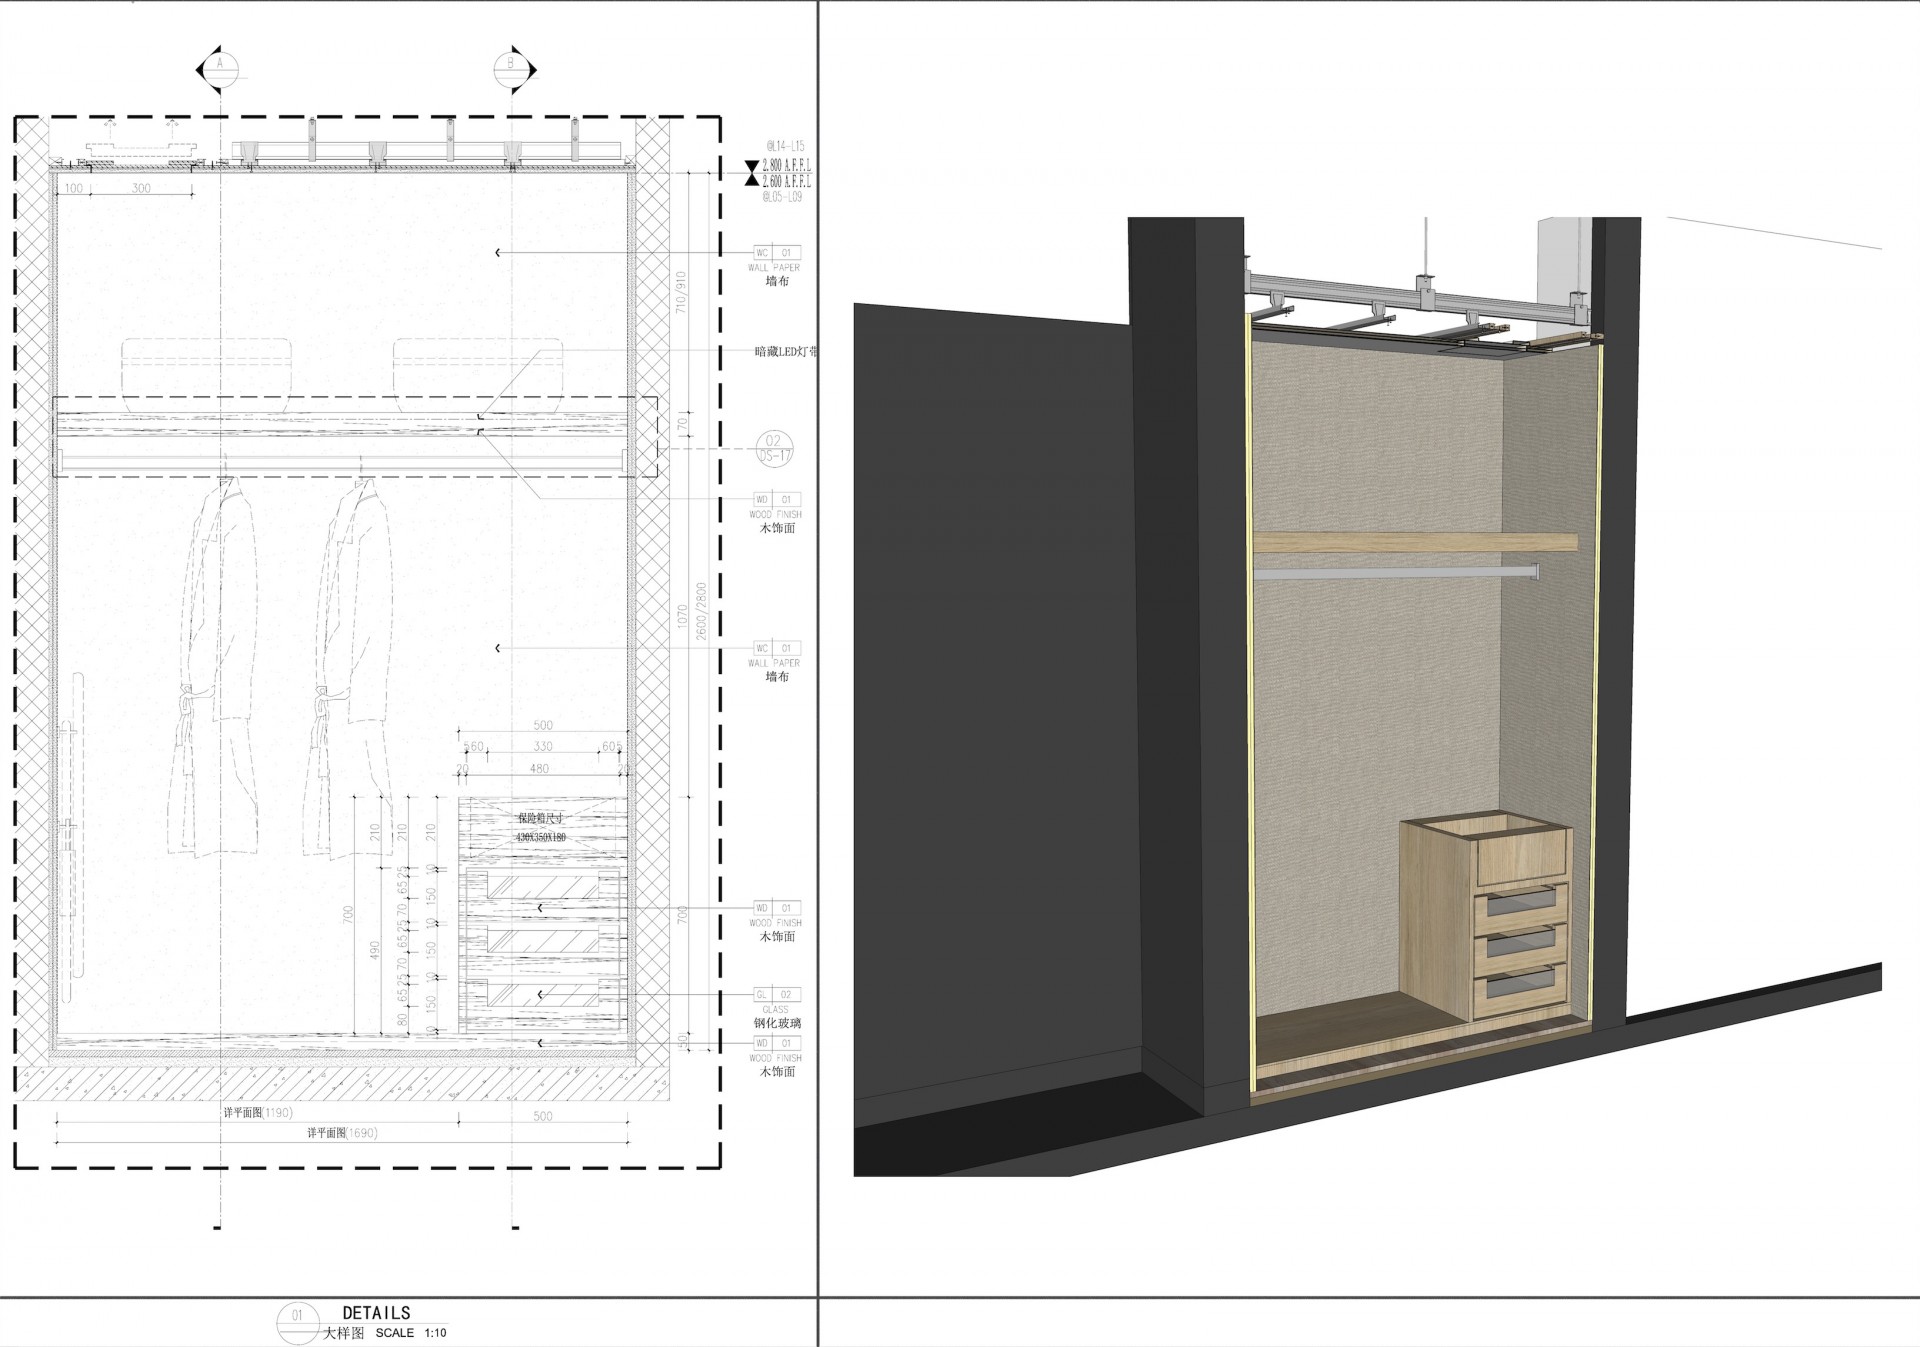Click the 02 DS-17 detail callout circle
Viewport: 1920px width, 1347px height.
click(x=773, y=448)
